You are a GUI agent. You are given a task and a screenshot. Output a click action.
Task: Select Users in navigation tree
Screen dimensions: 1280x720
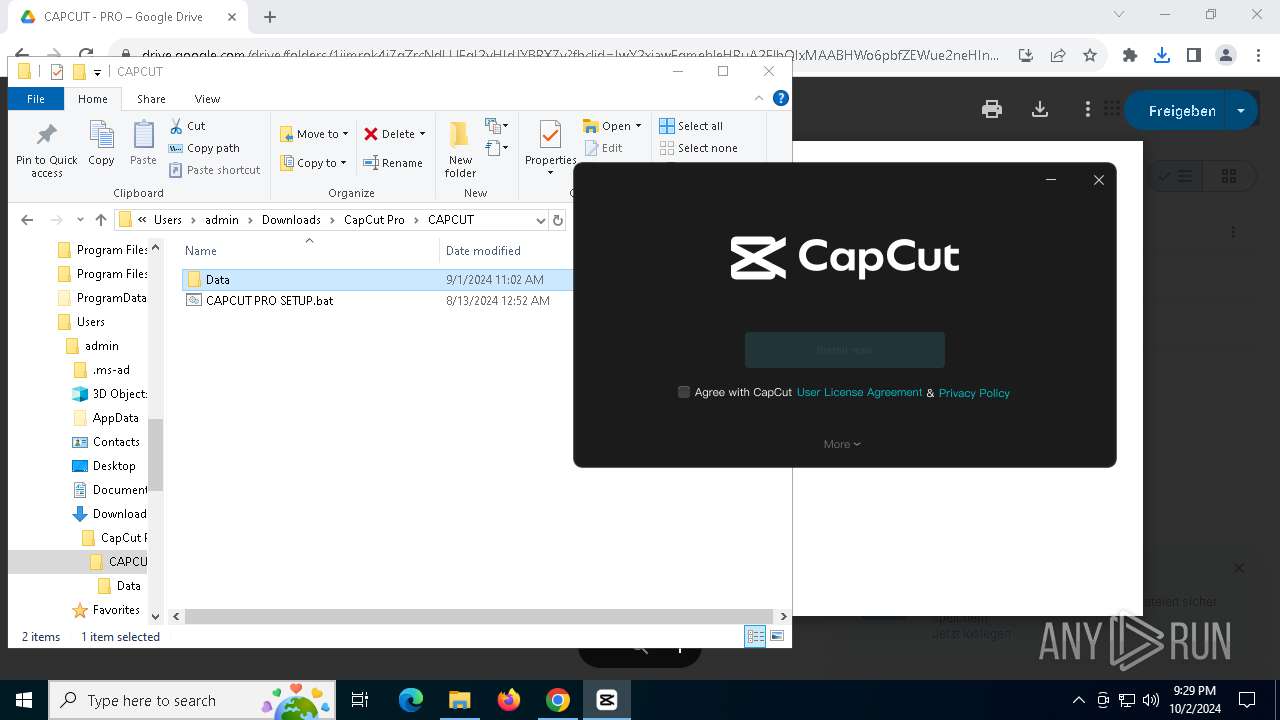[81, 322]
